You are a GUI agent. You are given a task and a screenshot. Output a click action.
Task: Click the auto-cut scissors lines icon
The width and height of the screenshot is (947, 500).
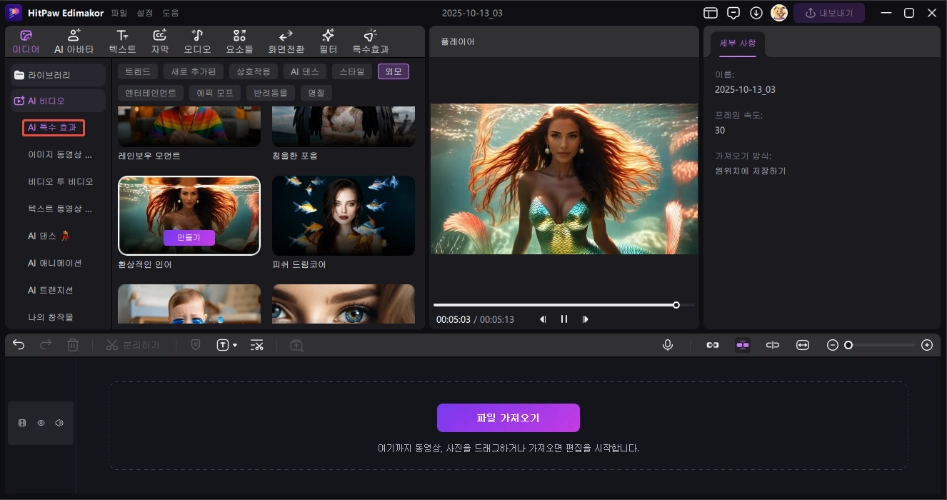(x=257, y=345)
